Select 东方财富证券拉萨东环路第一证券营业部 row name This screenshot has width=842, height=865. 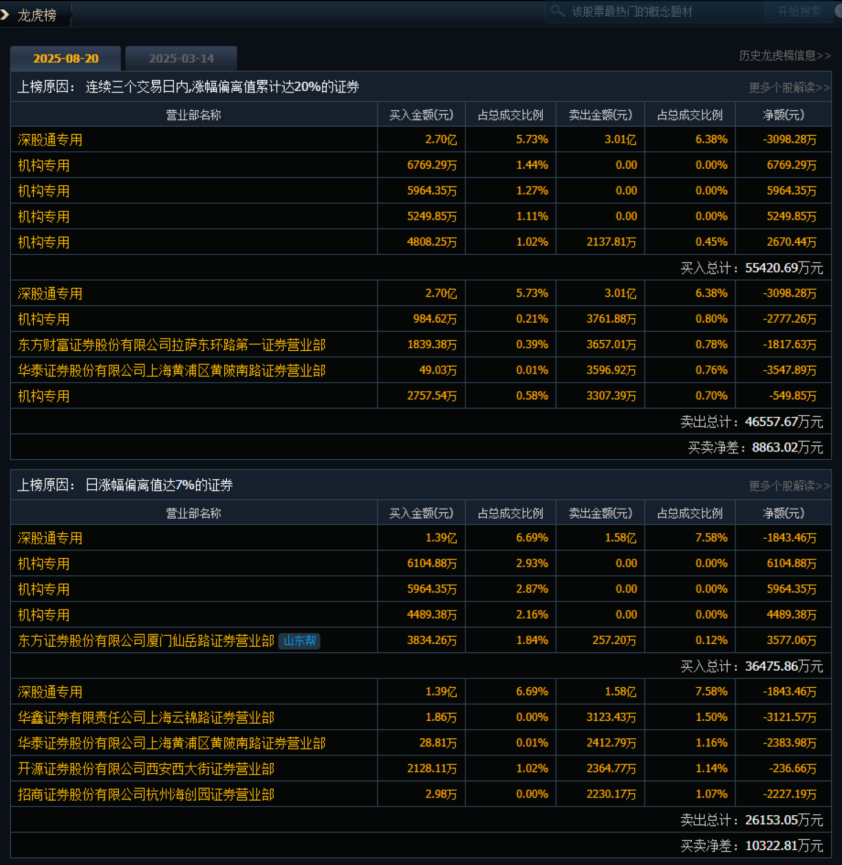pyautogui.click(x=171, y=345)
